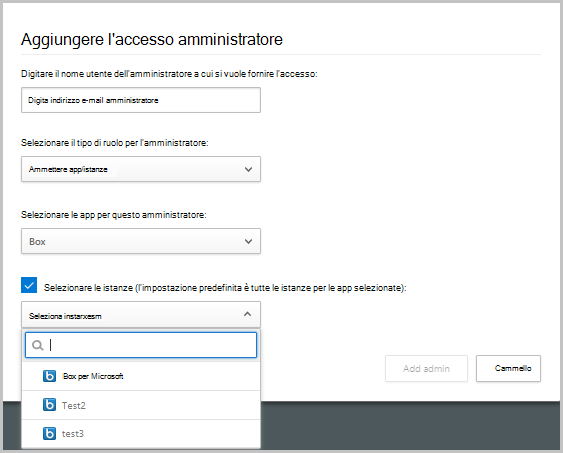Image resolution: width=563 pixels, height=453 pixels.
Task: Select the test3 instance
Action: tap(141, 434)
